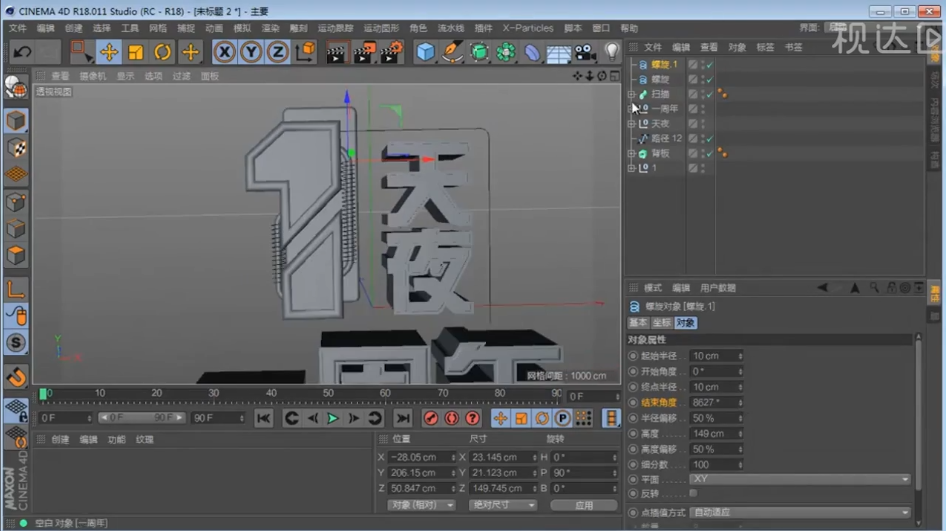Image resolution: width=946 pixels, height=531 pixels.
Task: Open viewport 摄像机 menu
Action: [x=92, y=76]
